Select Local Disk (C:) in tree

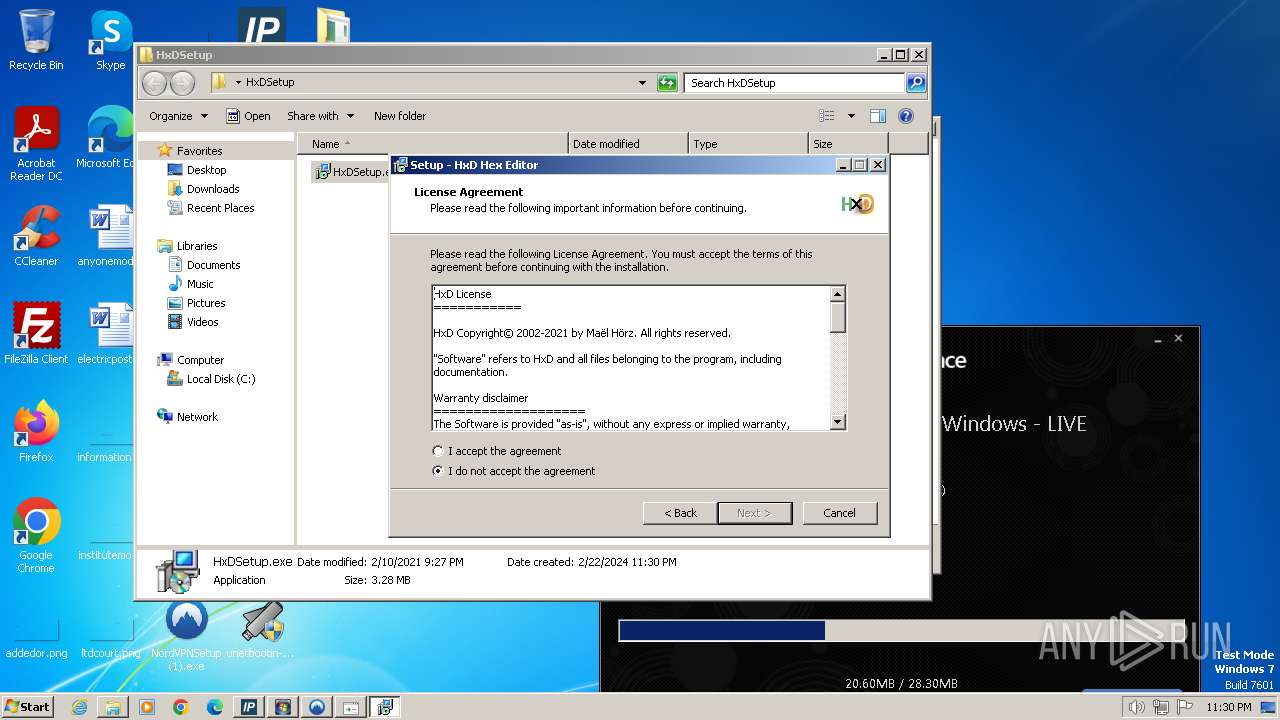click(220, 379)
